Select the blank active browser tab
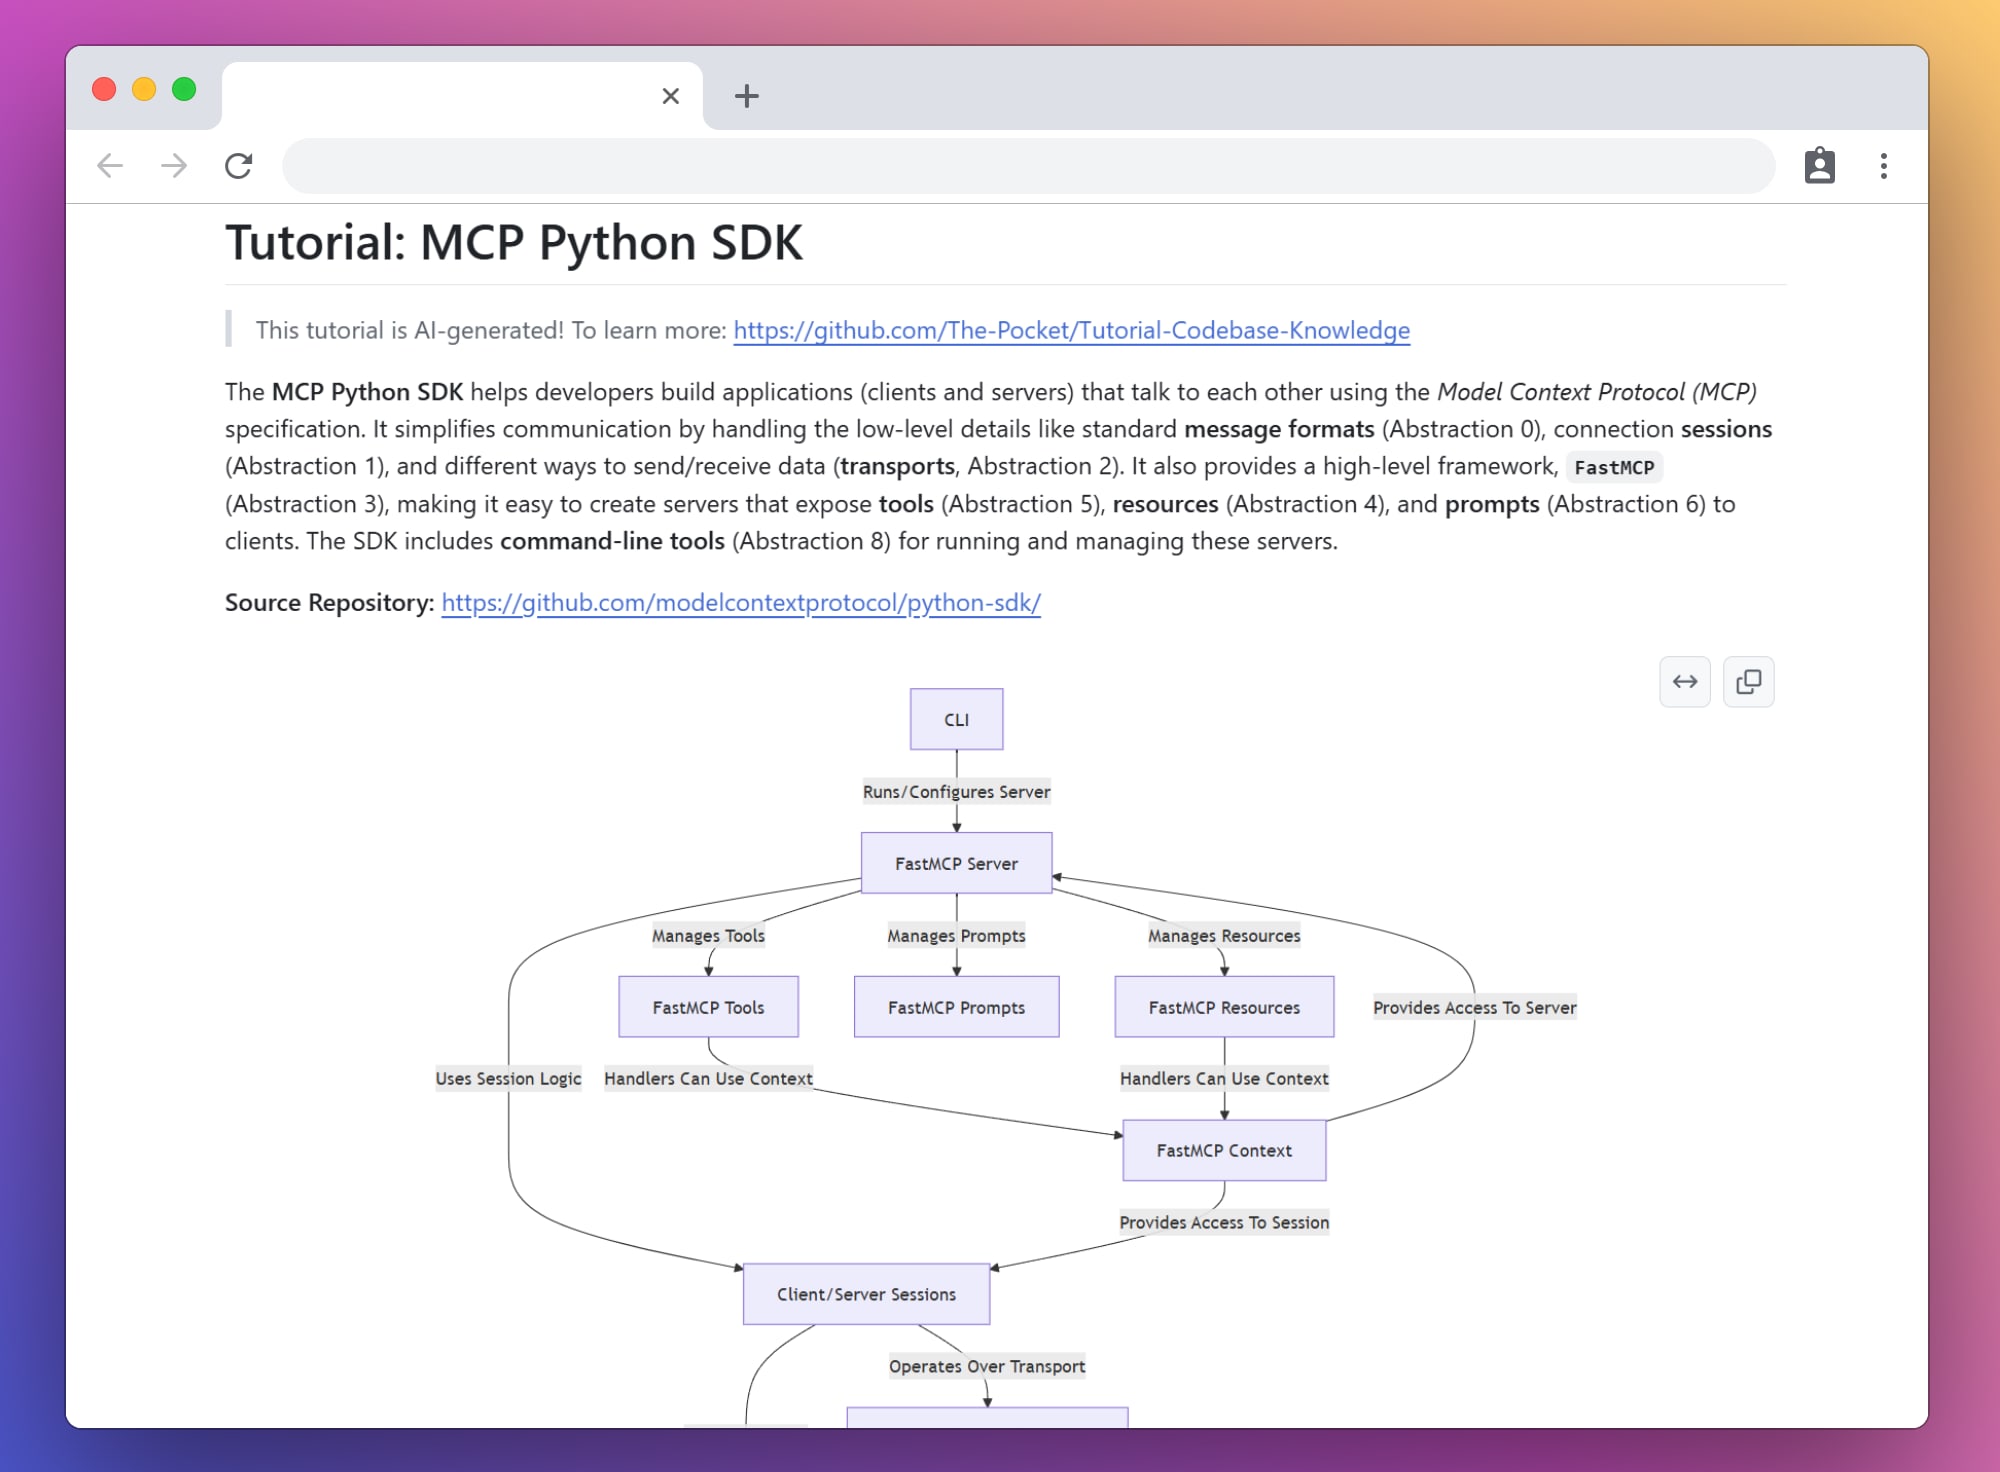2000x1472 pixels. pyautogui.click(x=440, y=96)
